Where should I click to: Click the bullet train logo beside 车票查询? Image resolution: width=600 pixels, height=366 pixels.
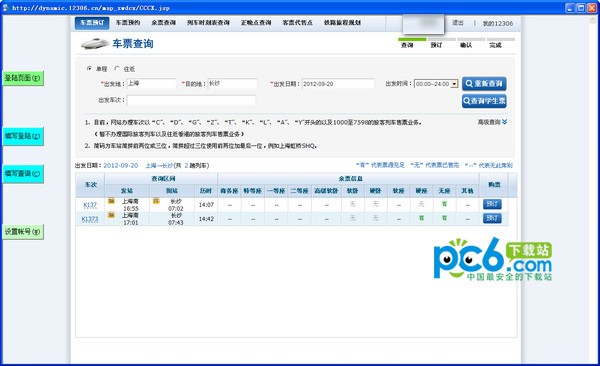click(95, 44)
